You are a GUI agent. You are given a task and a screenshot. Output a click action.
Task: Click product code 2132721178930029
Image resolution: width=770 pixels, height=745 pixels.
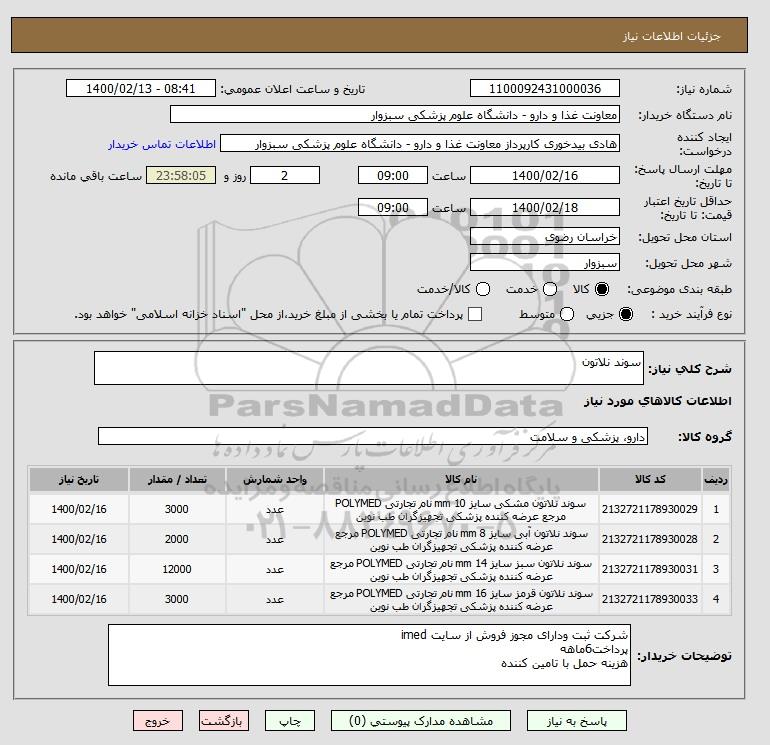pos(650,509)
